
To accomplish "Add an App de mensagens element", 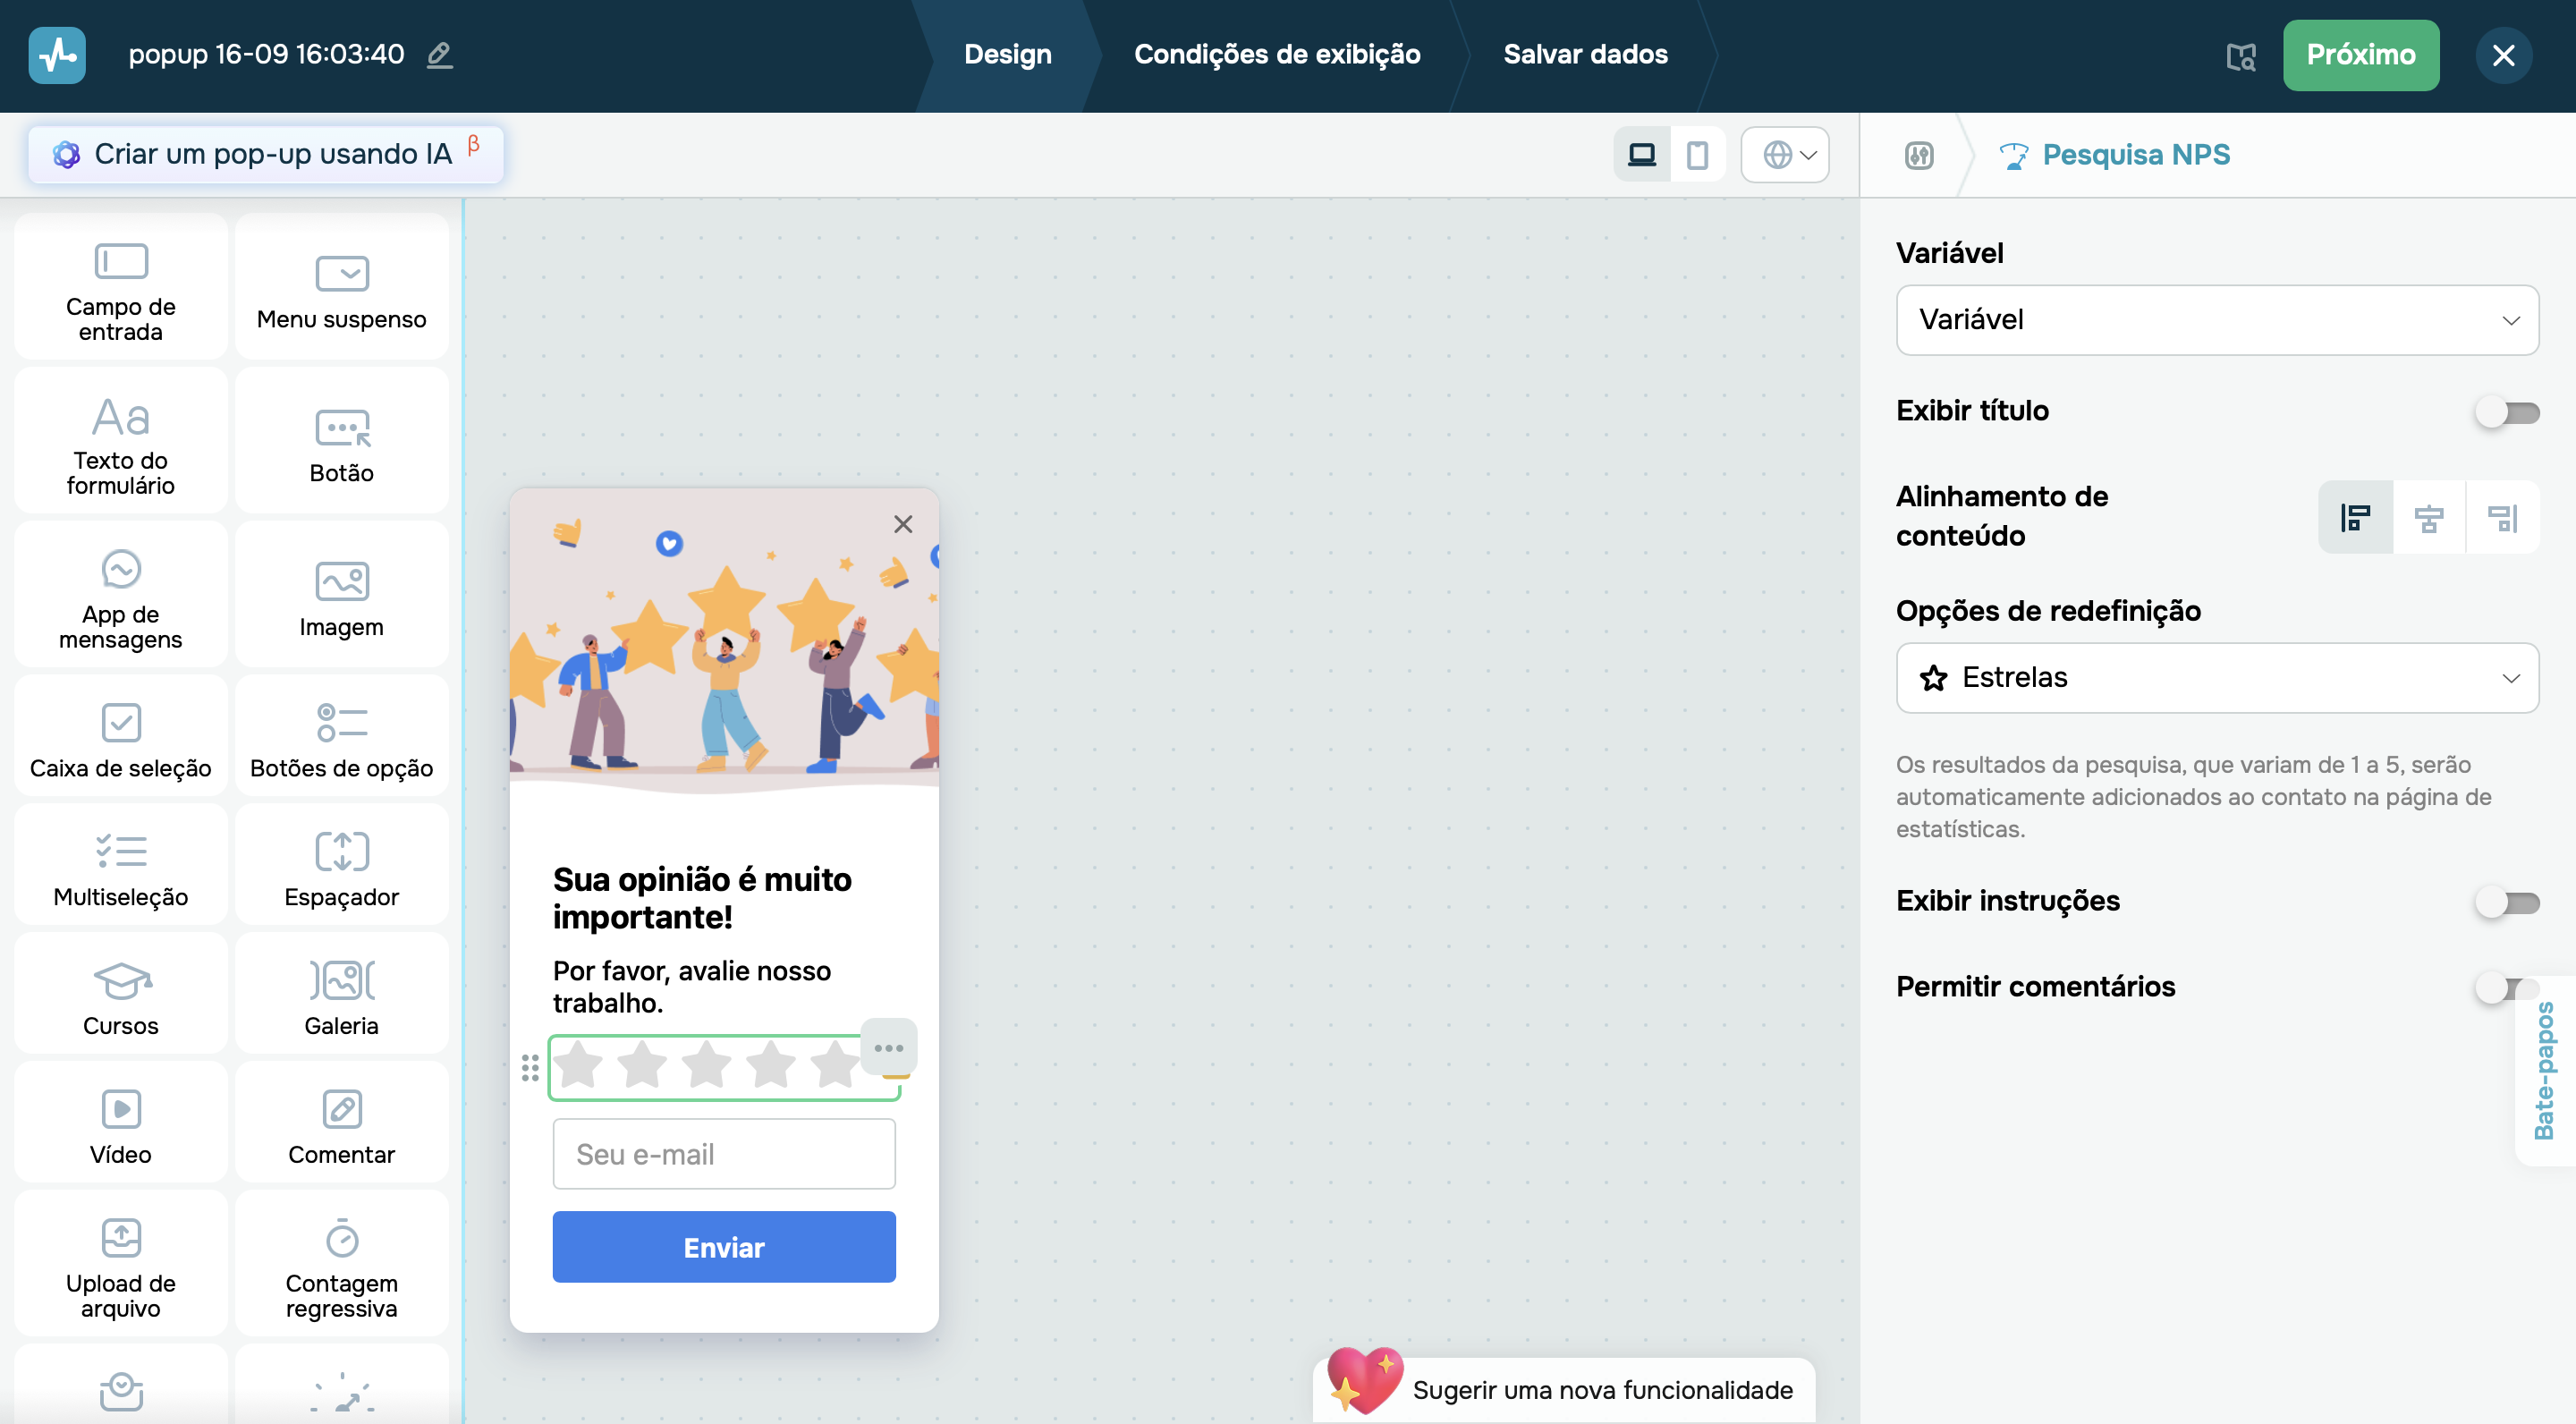I will click(x=120, y=595).
